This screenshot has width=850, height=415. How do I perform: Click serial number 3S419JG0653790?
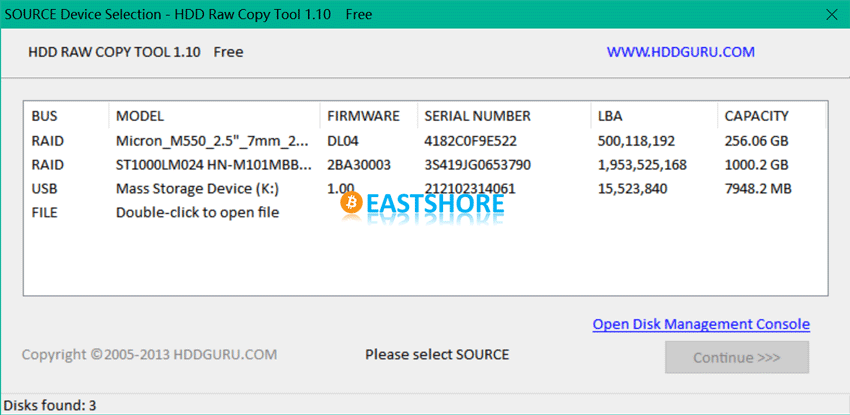pyautogui.click(x=478, y=165)
